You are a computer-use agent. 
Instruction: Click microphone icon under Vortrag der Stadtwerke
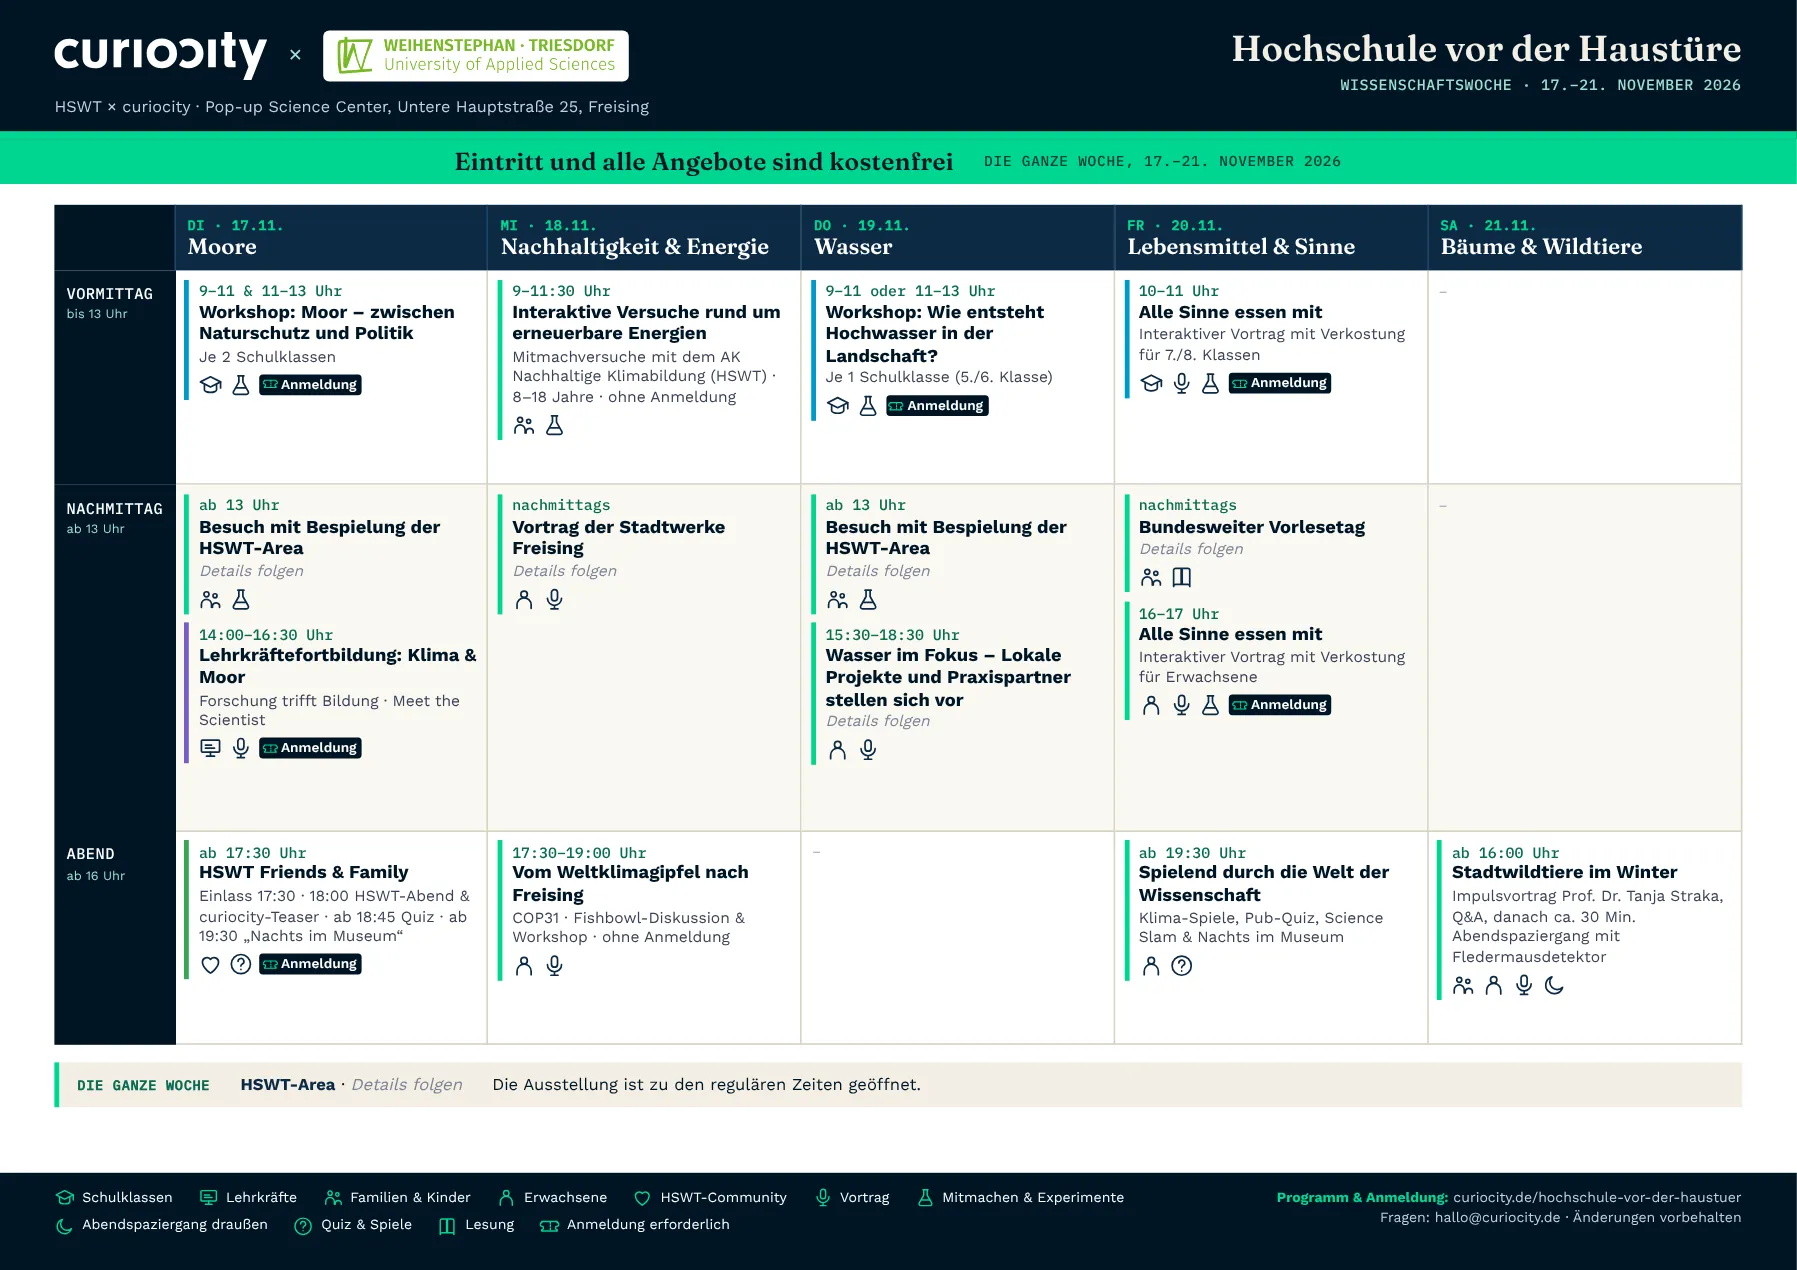click(x=555, y=600)
